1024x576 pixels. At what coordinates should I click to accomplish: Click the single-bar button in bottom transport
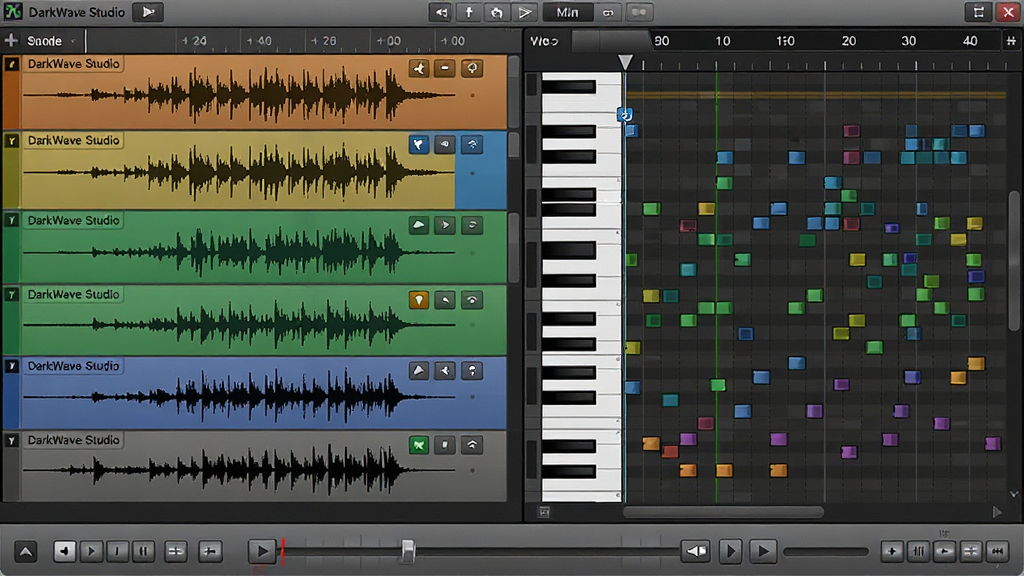118,552
